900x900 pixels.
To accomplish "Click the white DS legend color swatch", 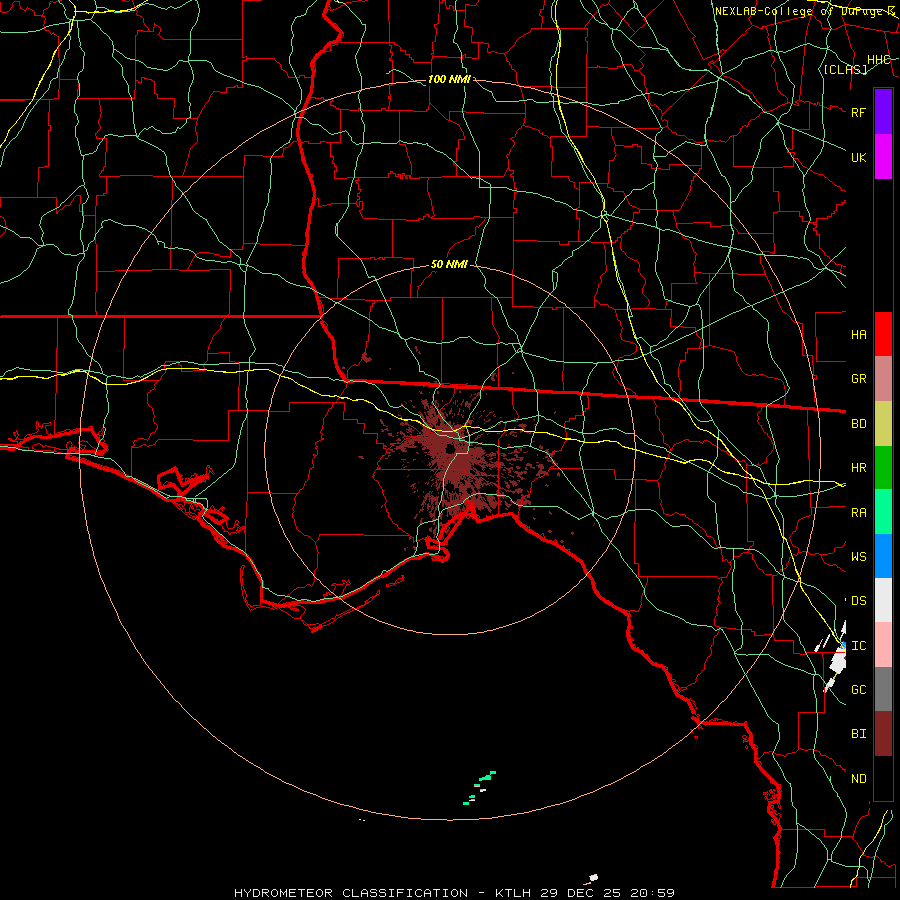I will (883, 600).
